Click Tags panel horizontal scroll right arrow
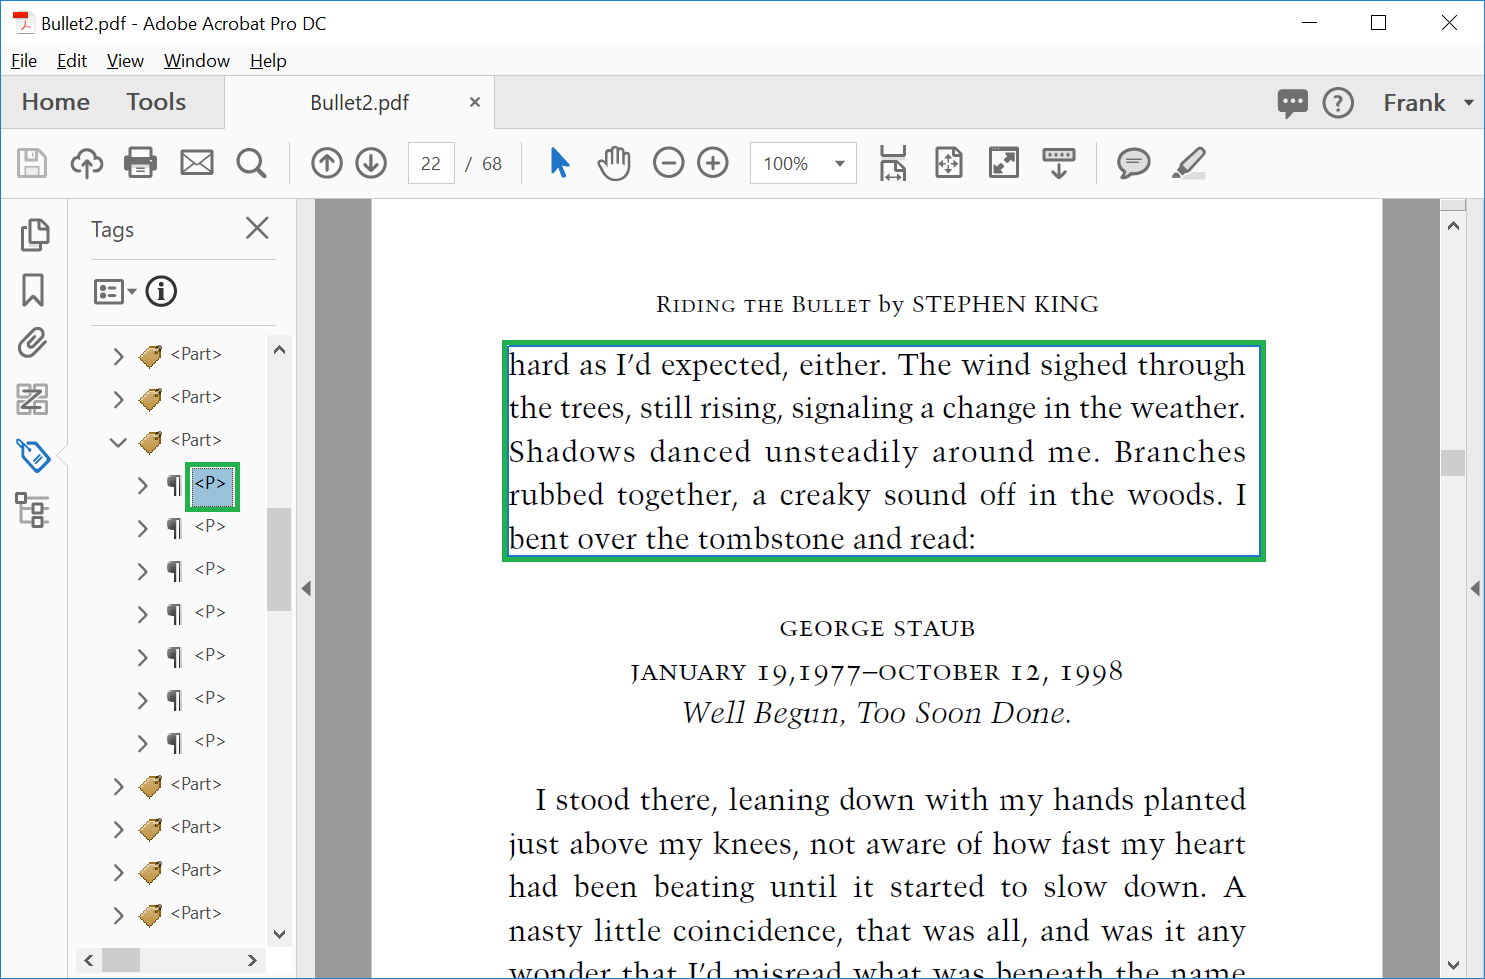1485x979 pixels. tap(252, 960)
